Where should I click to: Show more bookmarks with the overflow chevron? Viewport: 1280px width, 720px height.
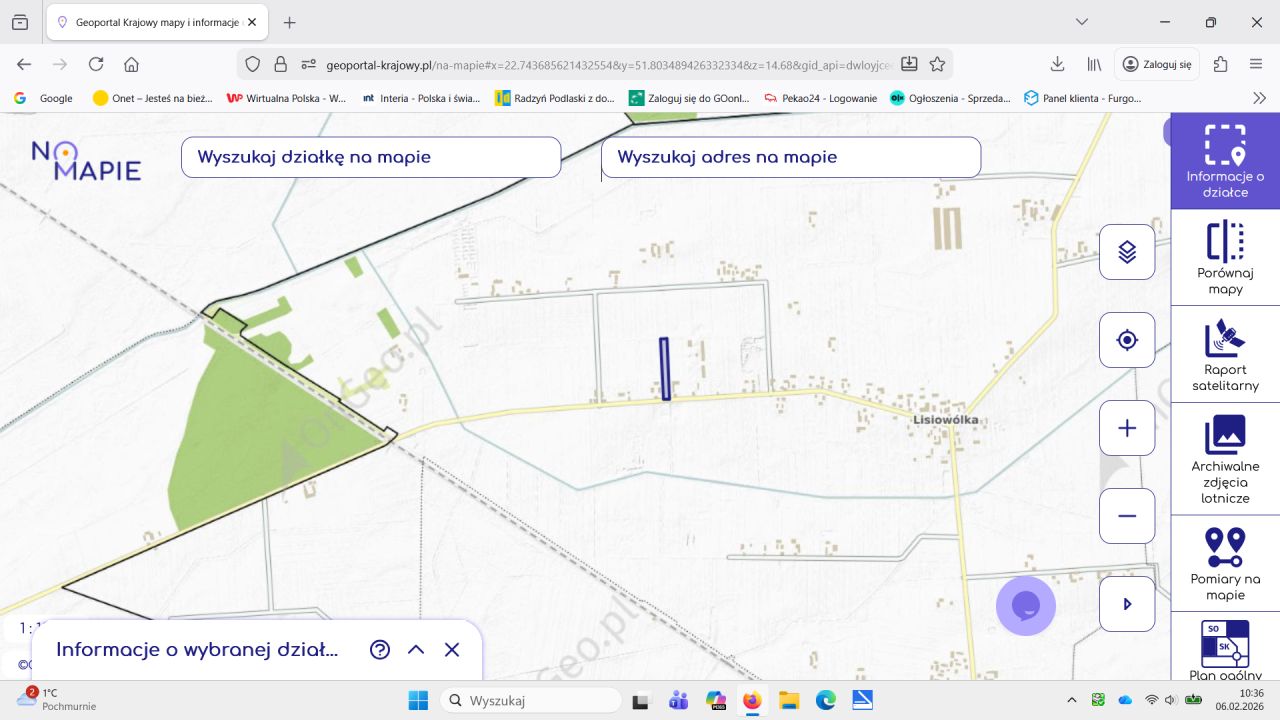(x=1259, y=98)
